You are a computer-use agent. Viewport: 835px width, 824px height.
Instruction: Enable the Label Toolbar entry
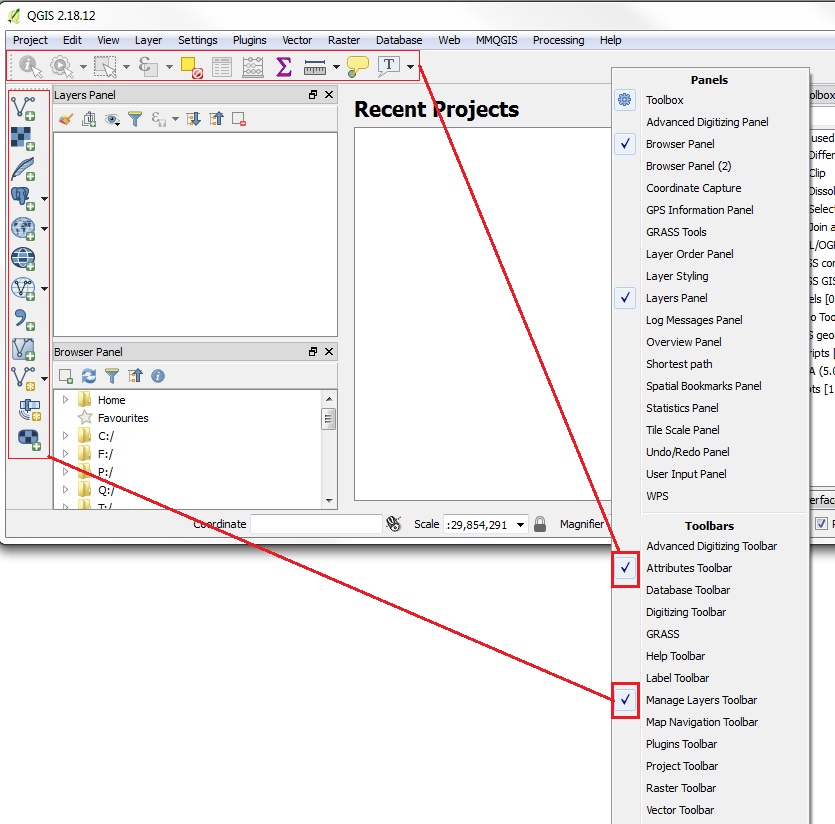(677, 678)
